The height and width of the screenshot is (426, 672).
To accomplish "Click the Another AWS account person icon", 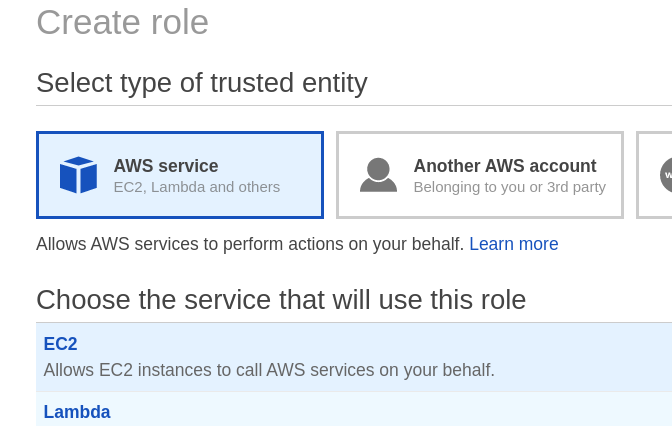I will coord(378,175).
